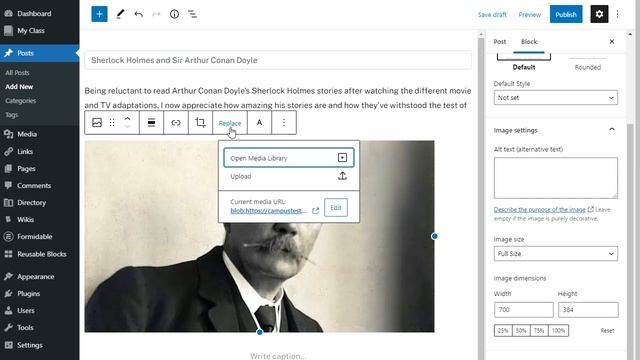Screen dimensions: 640x360
Task: Open the Image size dropdown
Action: (x=556, y=253)
